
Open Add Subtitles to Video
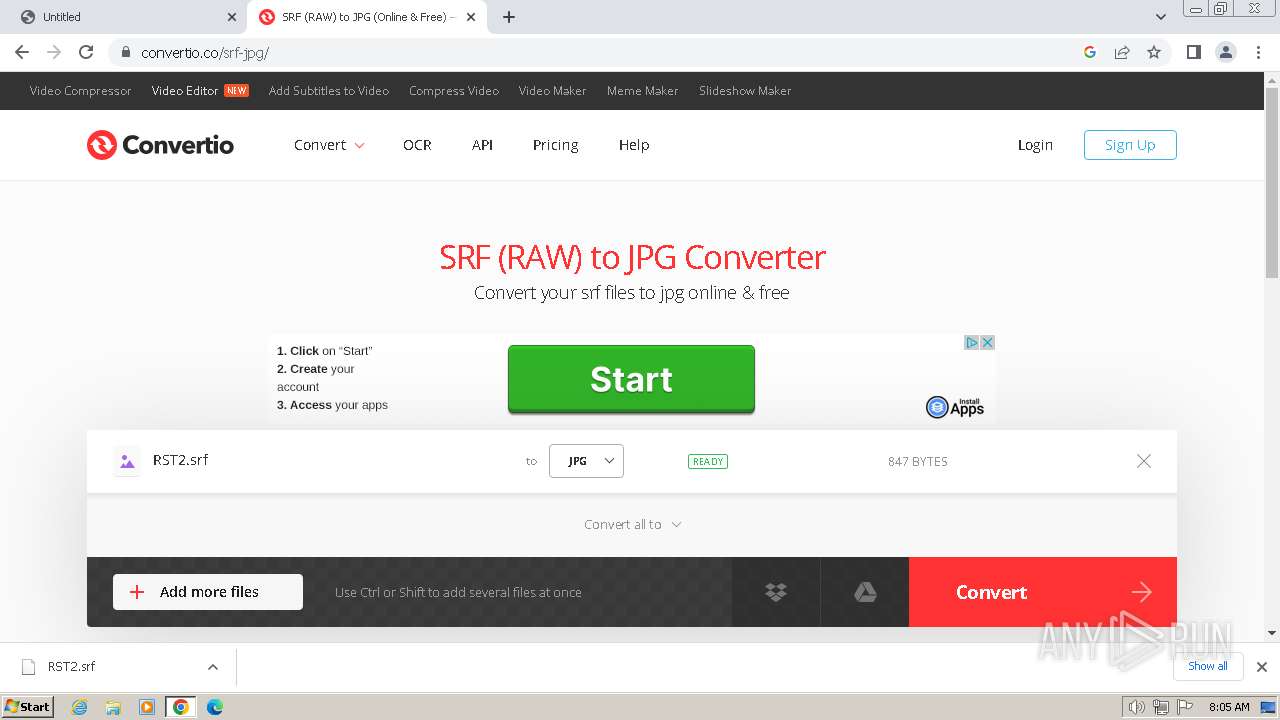tap(329, 91)
